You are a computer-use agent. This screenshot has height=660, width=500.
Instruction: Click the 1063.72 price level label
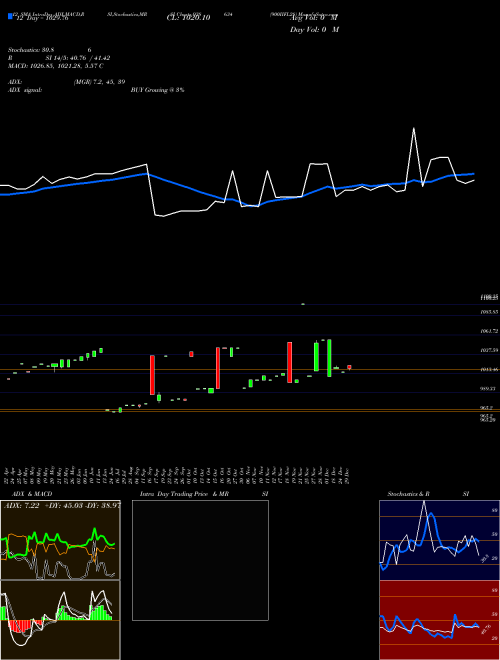coord(489,331)
